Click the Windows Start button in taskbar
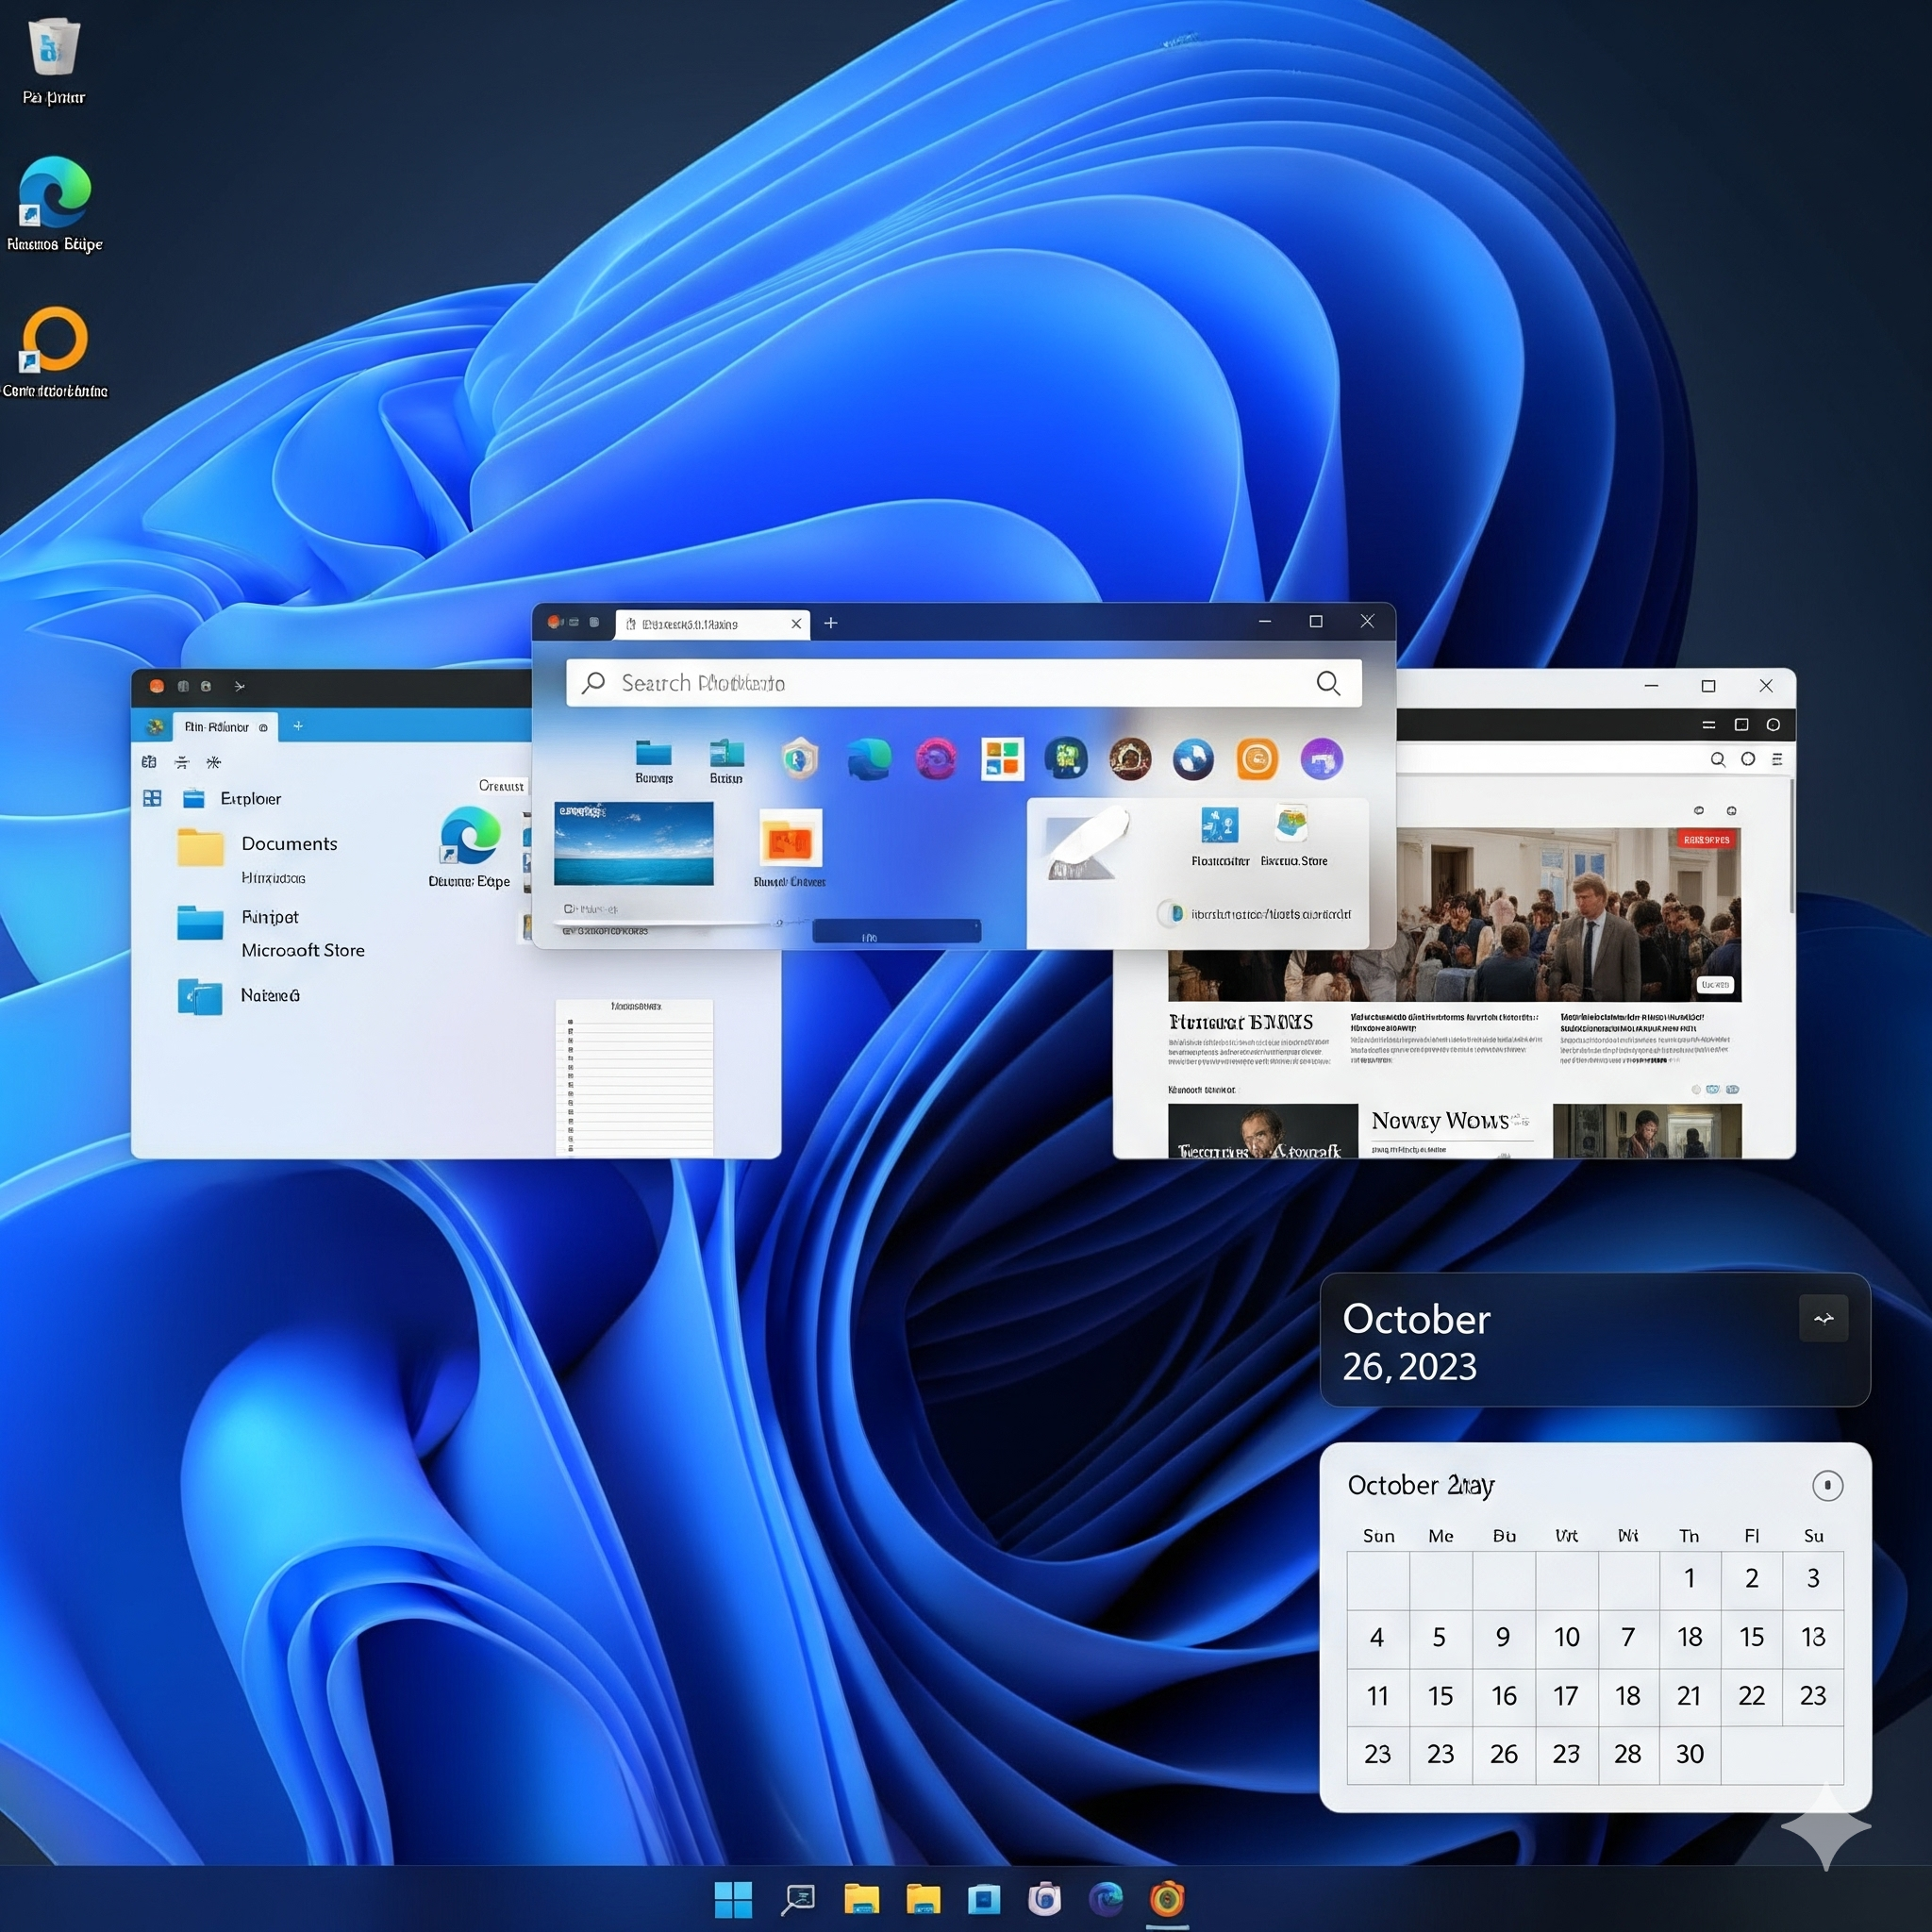This screenshot has width=1932, height=1932. [x=733, y=1899]
